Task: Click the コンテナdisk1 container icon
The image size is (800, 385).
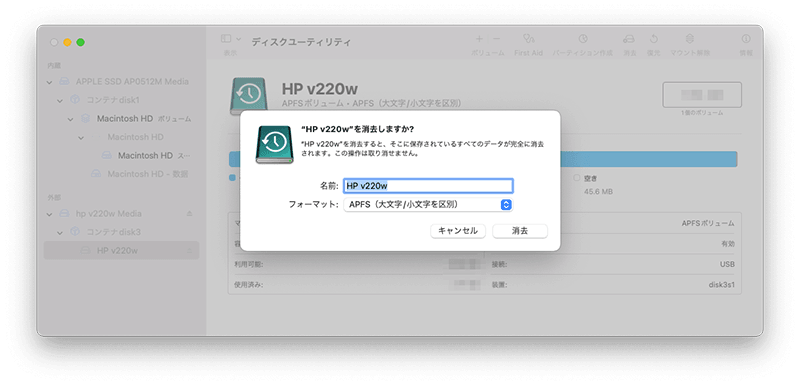Action: 75,100
